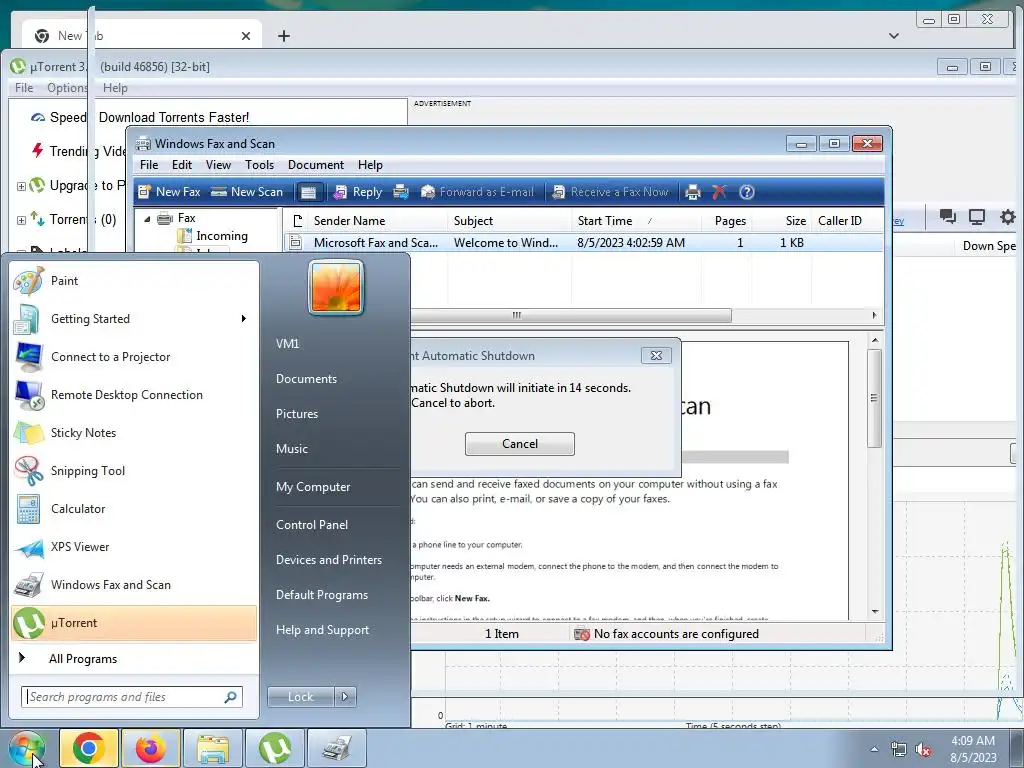
Task: Open VM1 user folder link
Action: point(287,344)
